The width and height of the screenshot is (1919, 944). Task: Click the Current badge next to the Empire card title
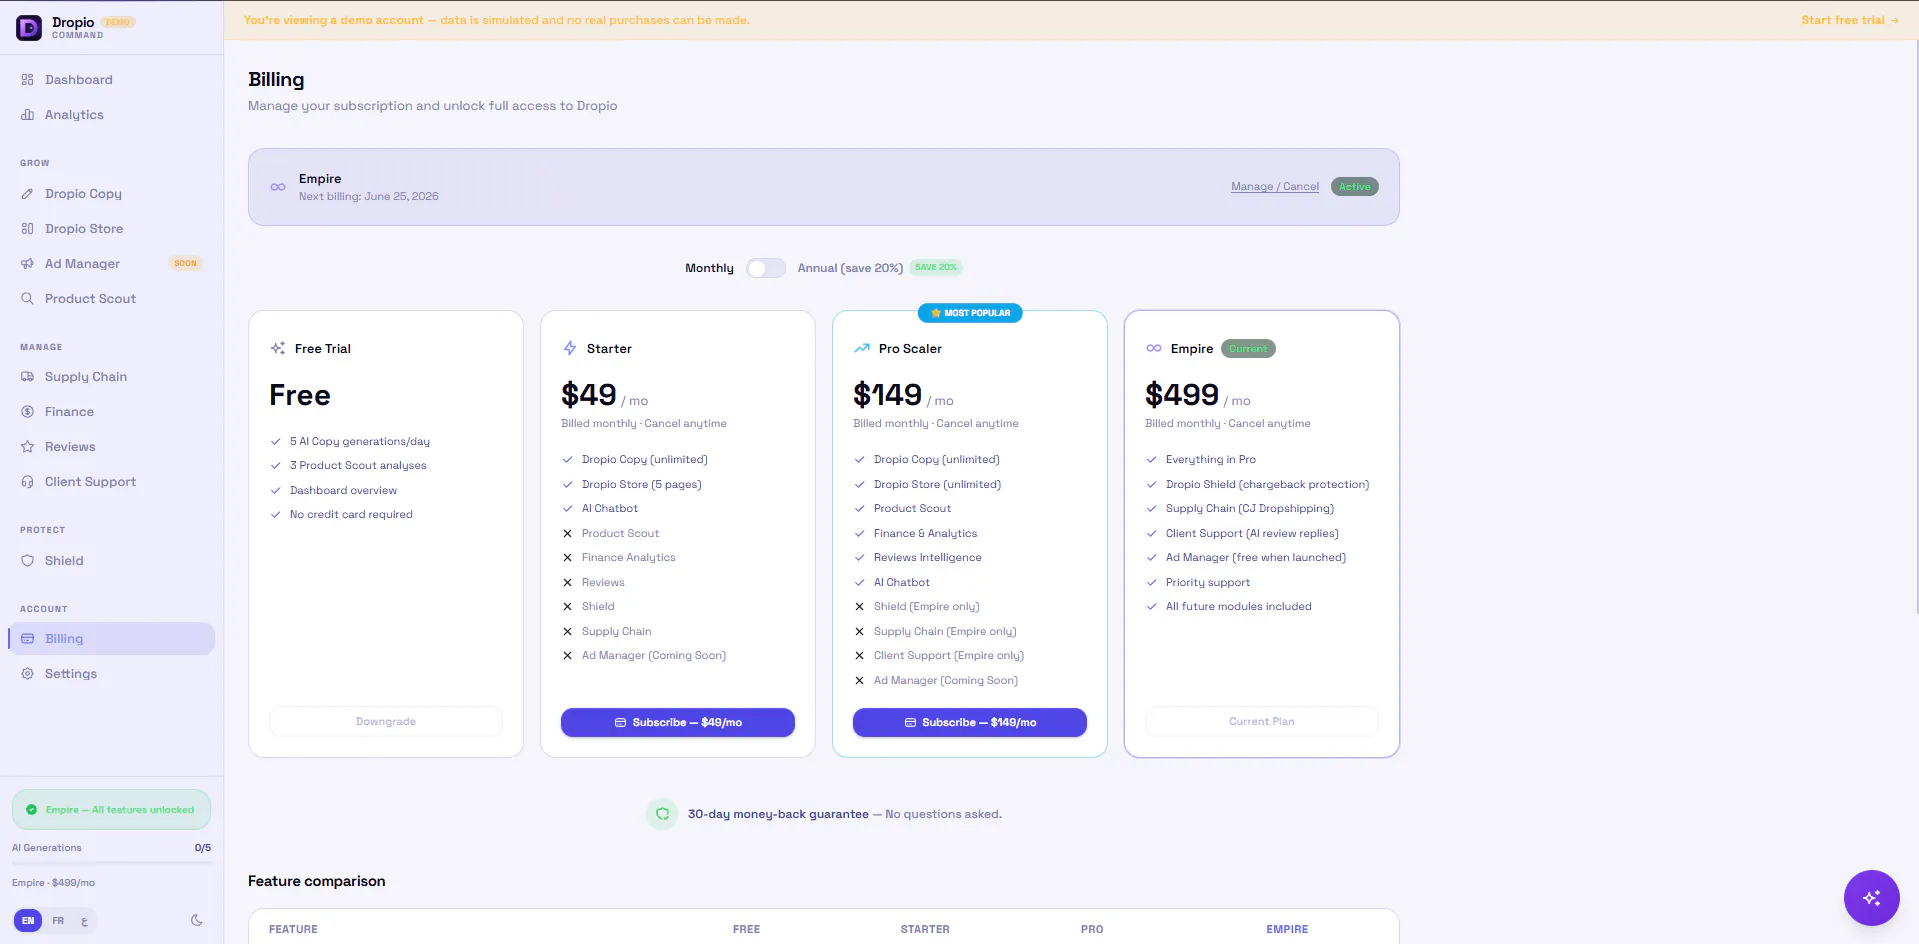tap(1248, 349)
